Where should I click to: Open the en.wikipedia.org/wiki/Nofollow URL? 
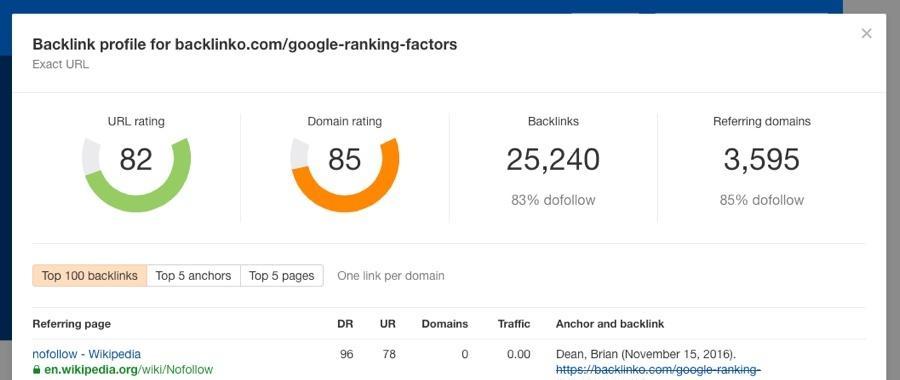coord(129,370)
